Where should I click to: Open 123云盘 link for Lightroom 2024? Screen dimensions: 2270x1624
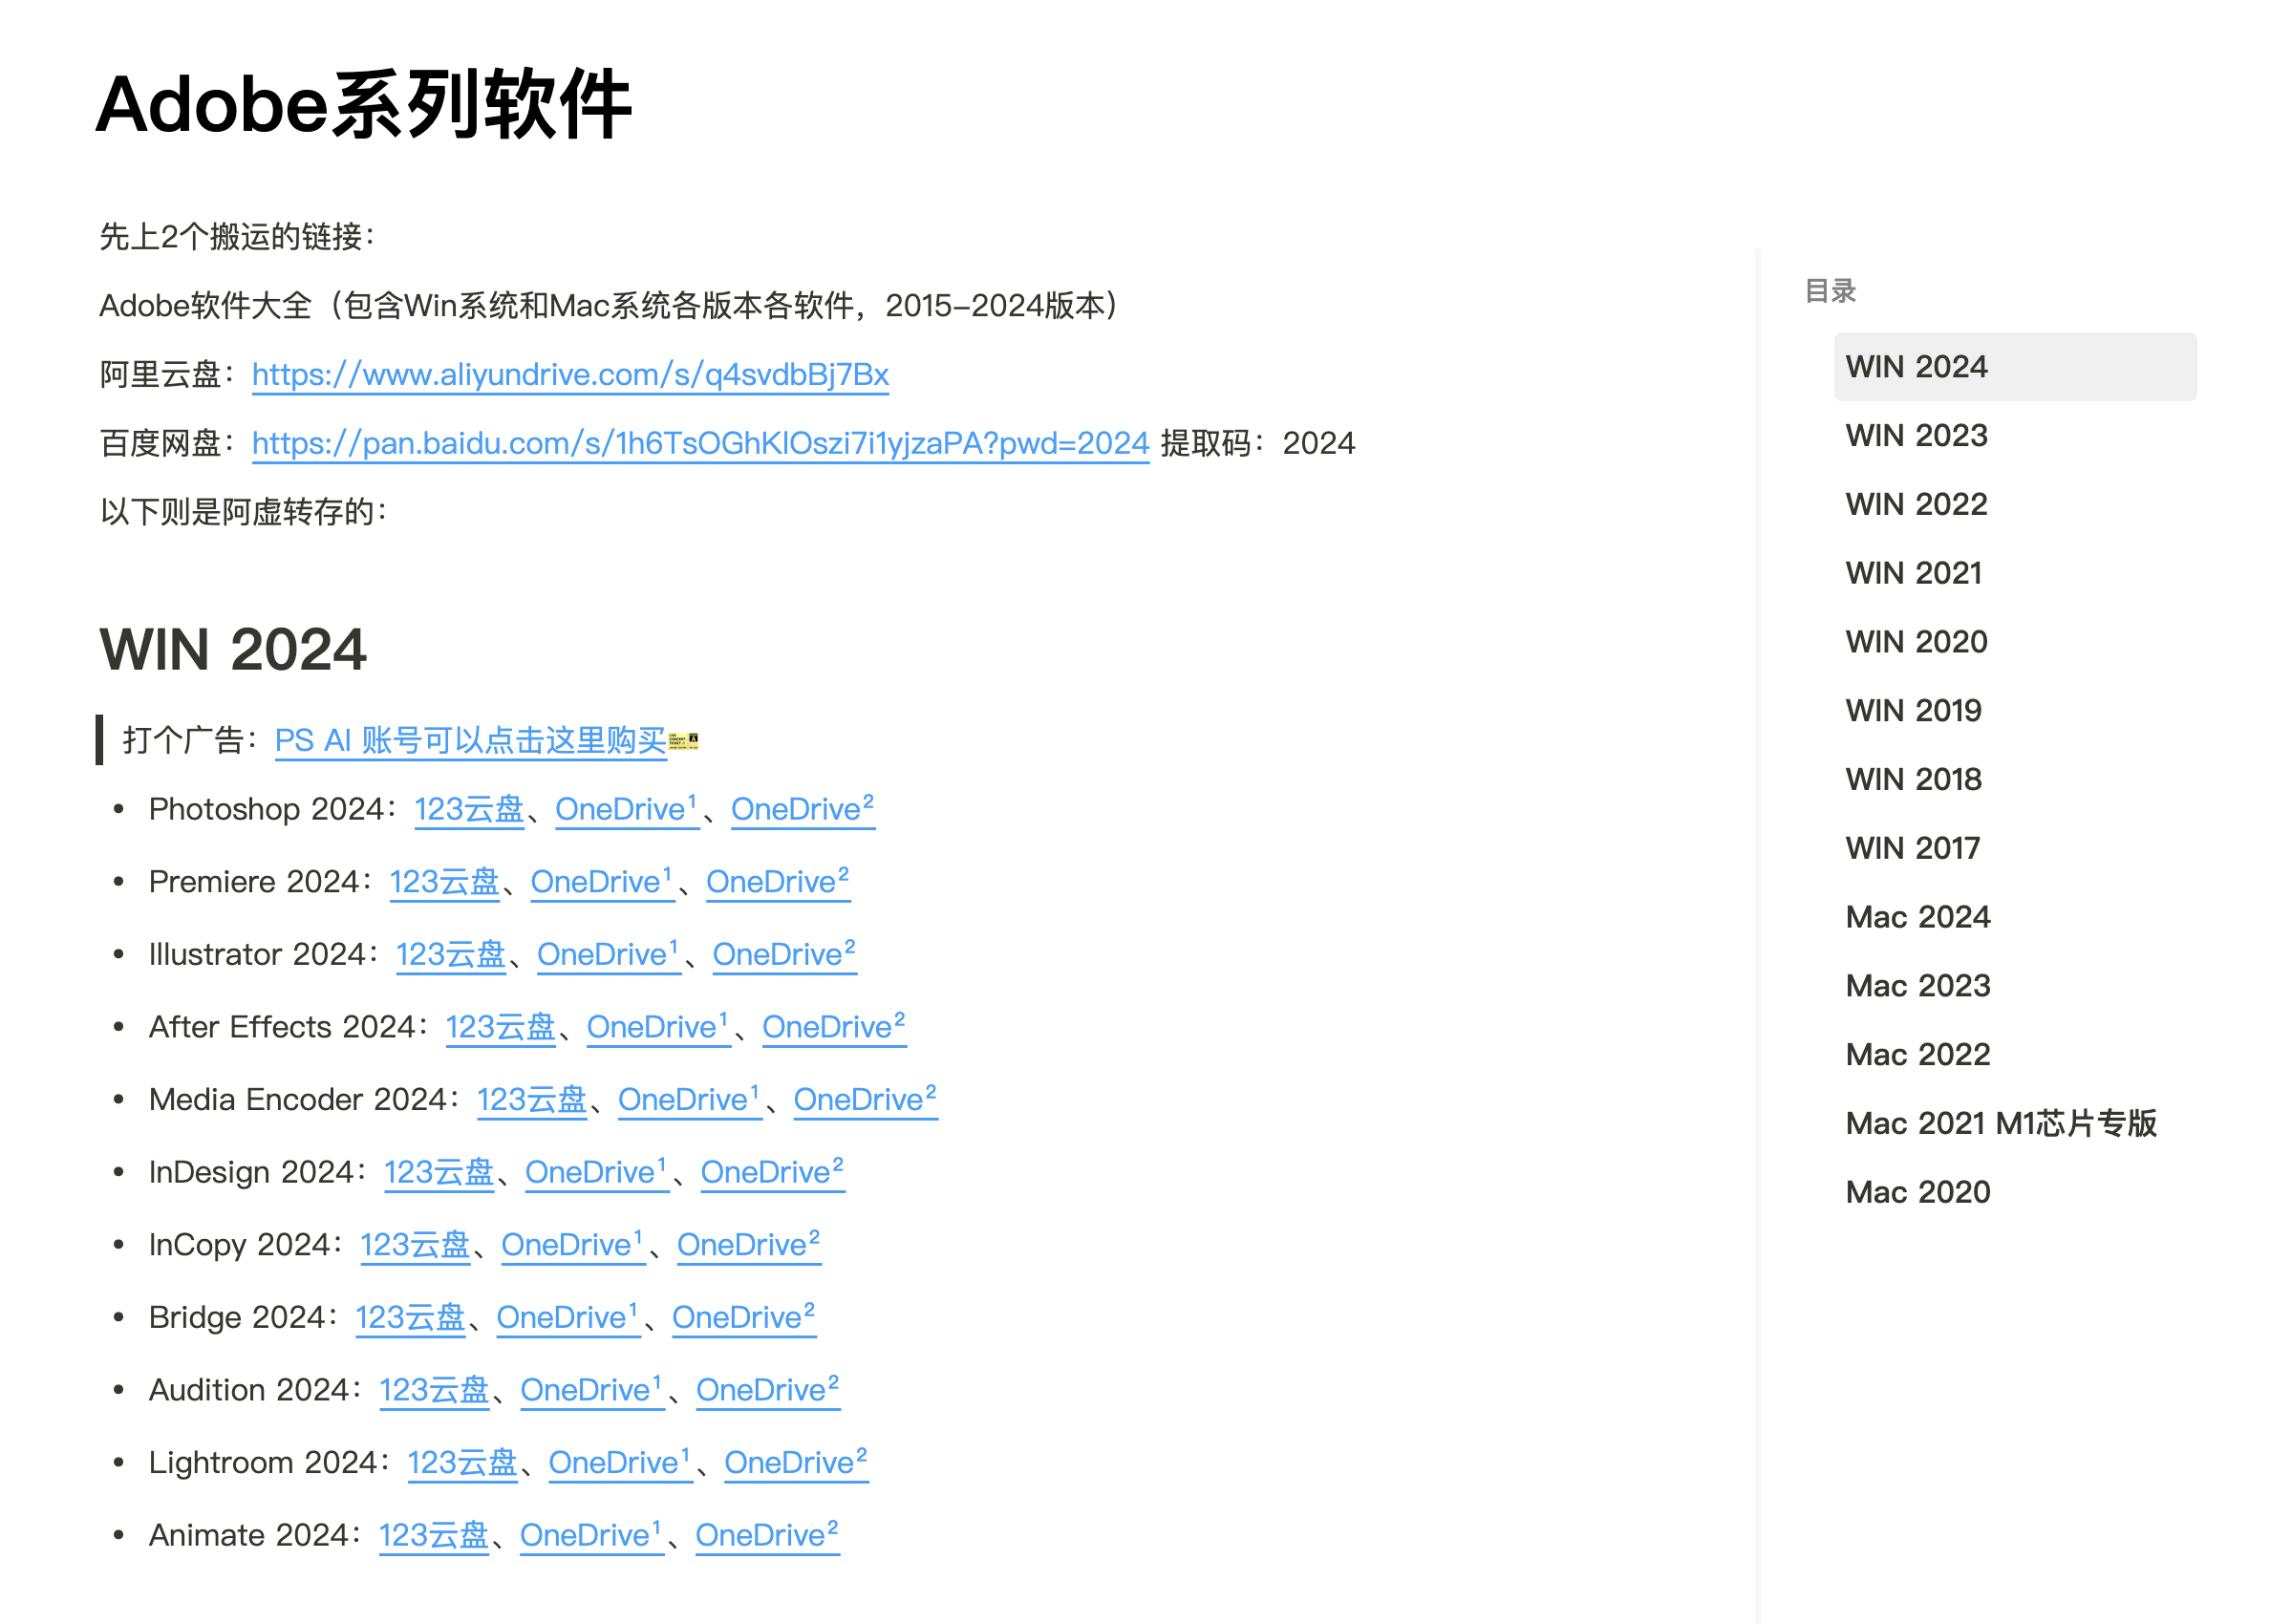pos(462,1463)
